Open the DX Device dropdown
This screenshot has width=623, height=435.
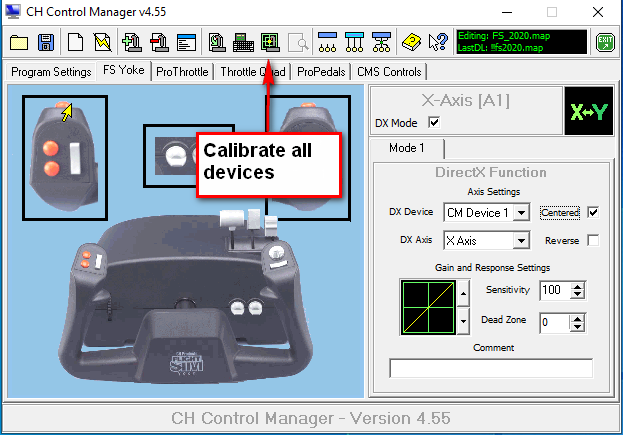click(521, 212)
